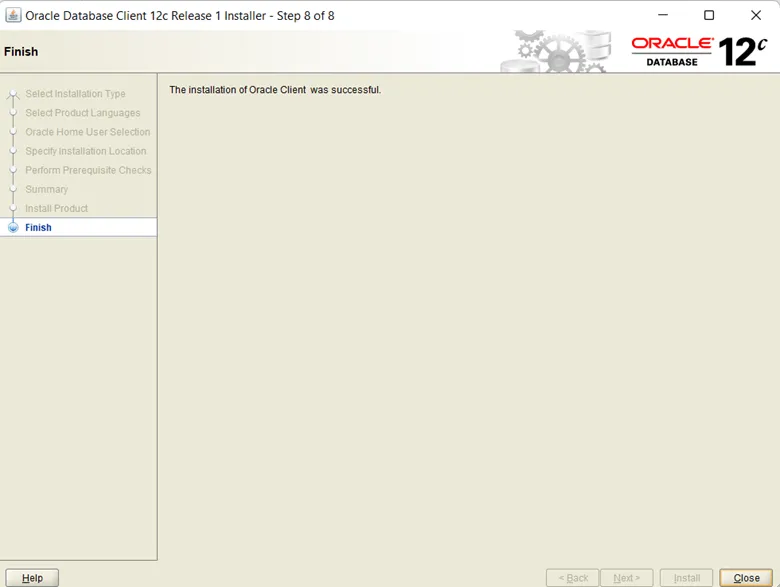Viewport: 780px width, 587px height.
Task: Open the Help button
Action: pos(32,578)
